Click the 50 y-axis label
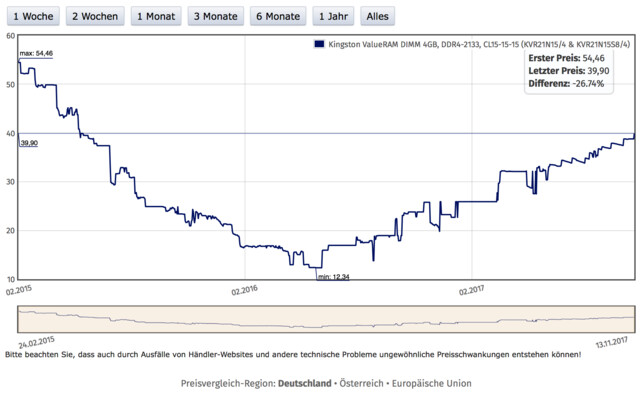640x393 pixels. pyautogui.click(x=10, y=84)
